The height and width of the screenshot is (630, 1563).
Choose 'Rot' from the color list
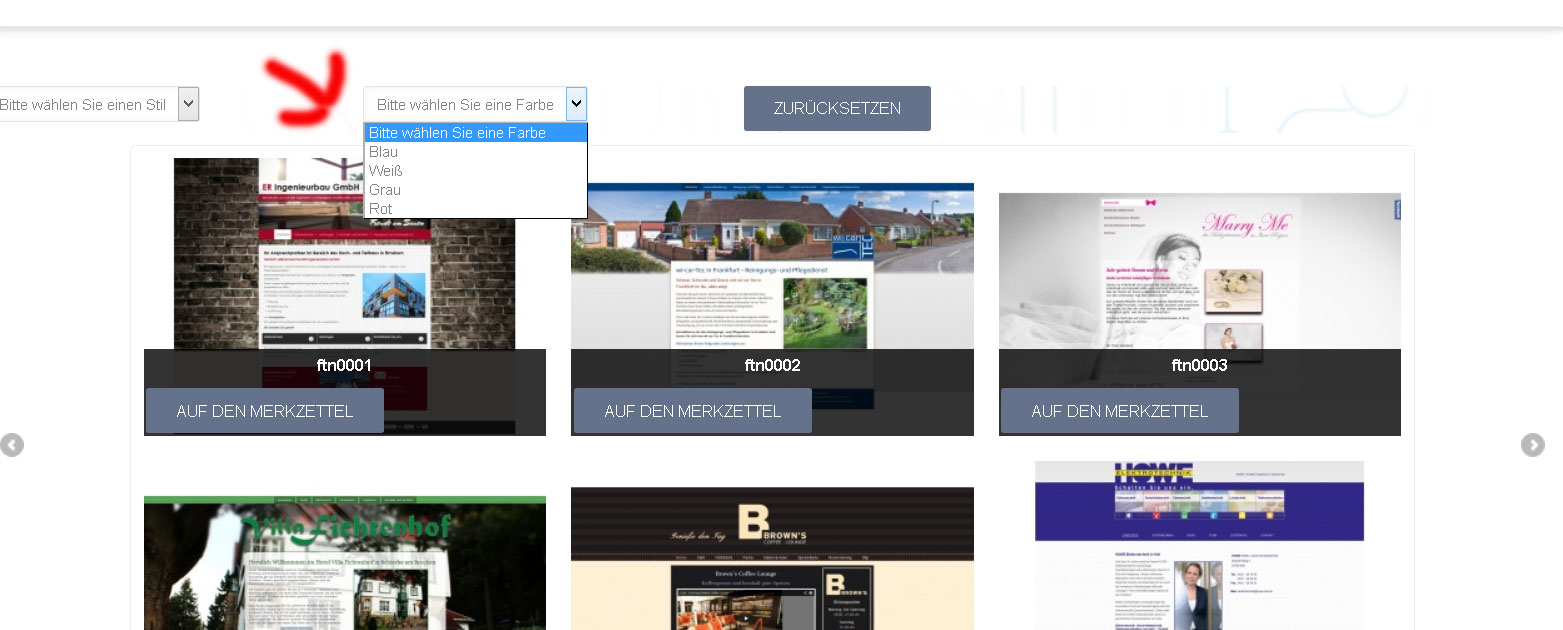[476, 209]
